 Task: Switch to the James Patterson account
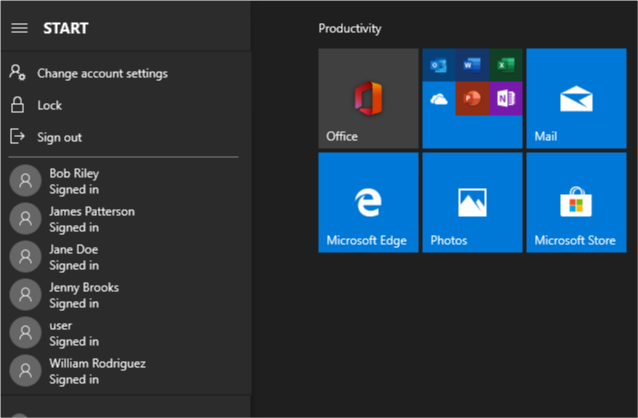126,219
